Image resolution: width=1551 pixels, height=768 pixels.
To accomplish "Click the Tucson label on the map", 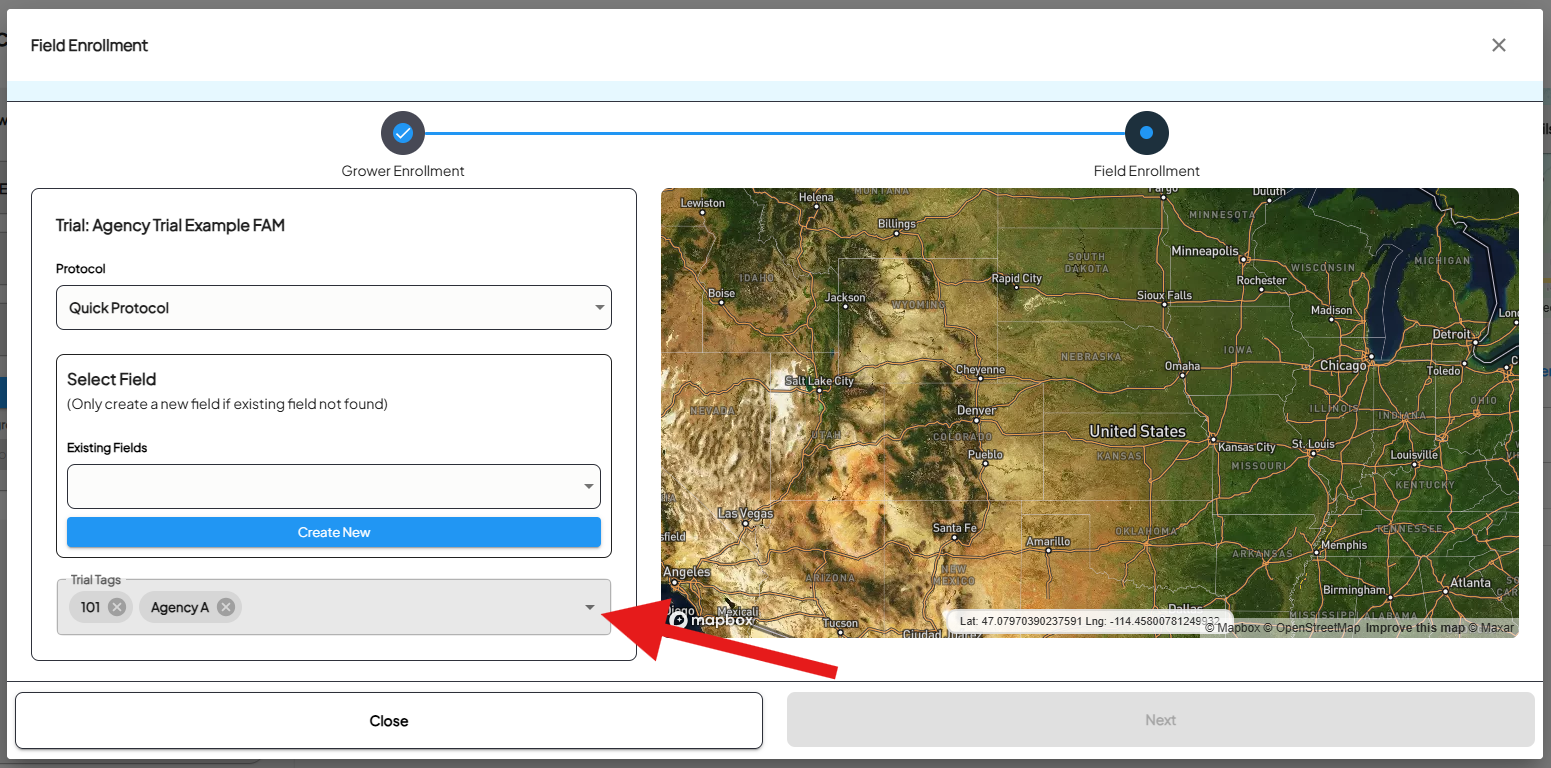I will (840, 623).
